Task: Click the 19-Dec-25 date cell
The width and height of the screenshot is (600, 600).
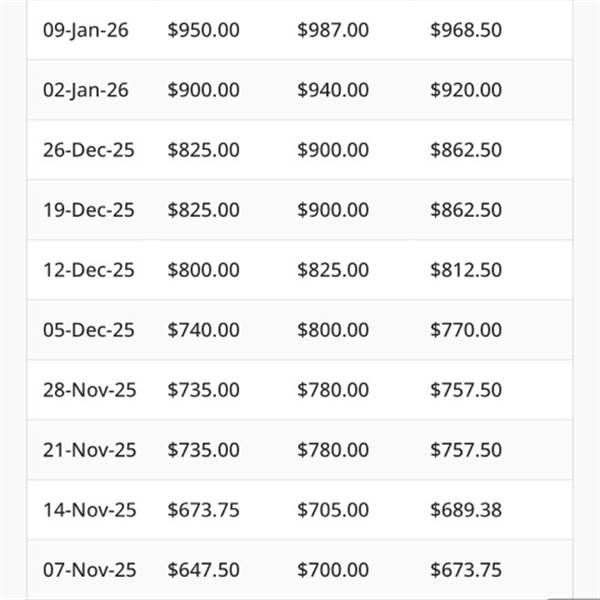Action: pyautogui.click(x=88, y=210)
